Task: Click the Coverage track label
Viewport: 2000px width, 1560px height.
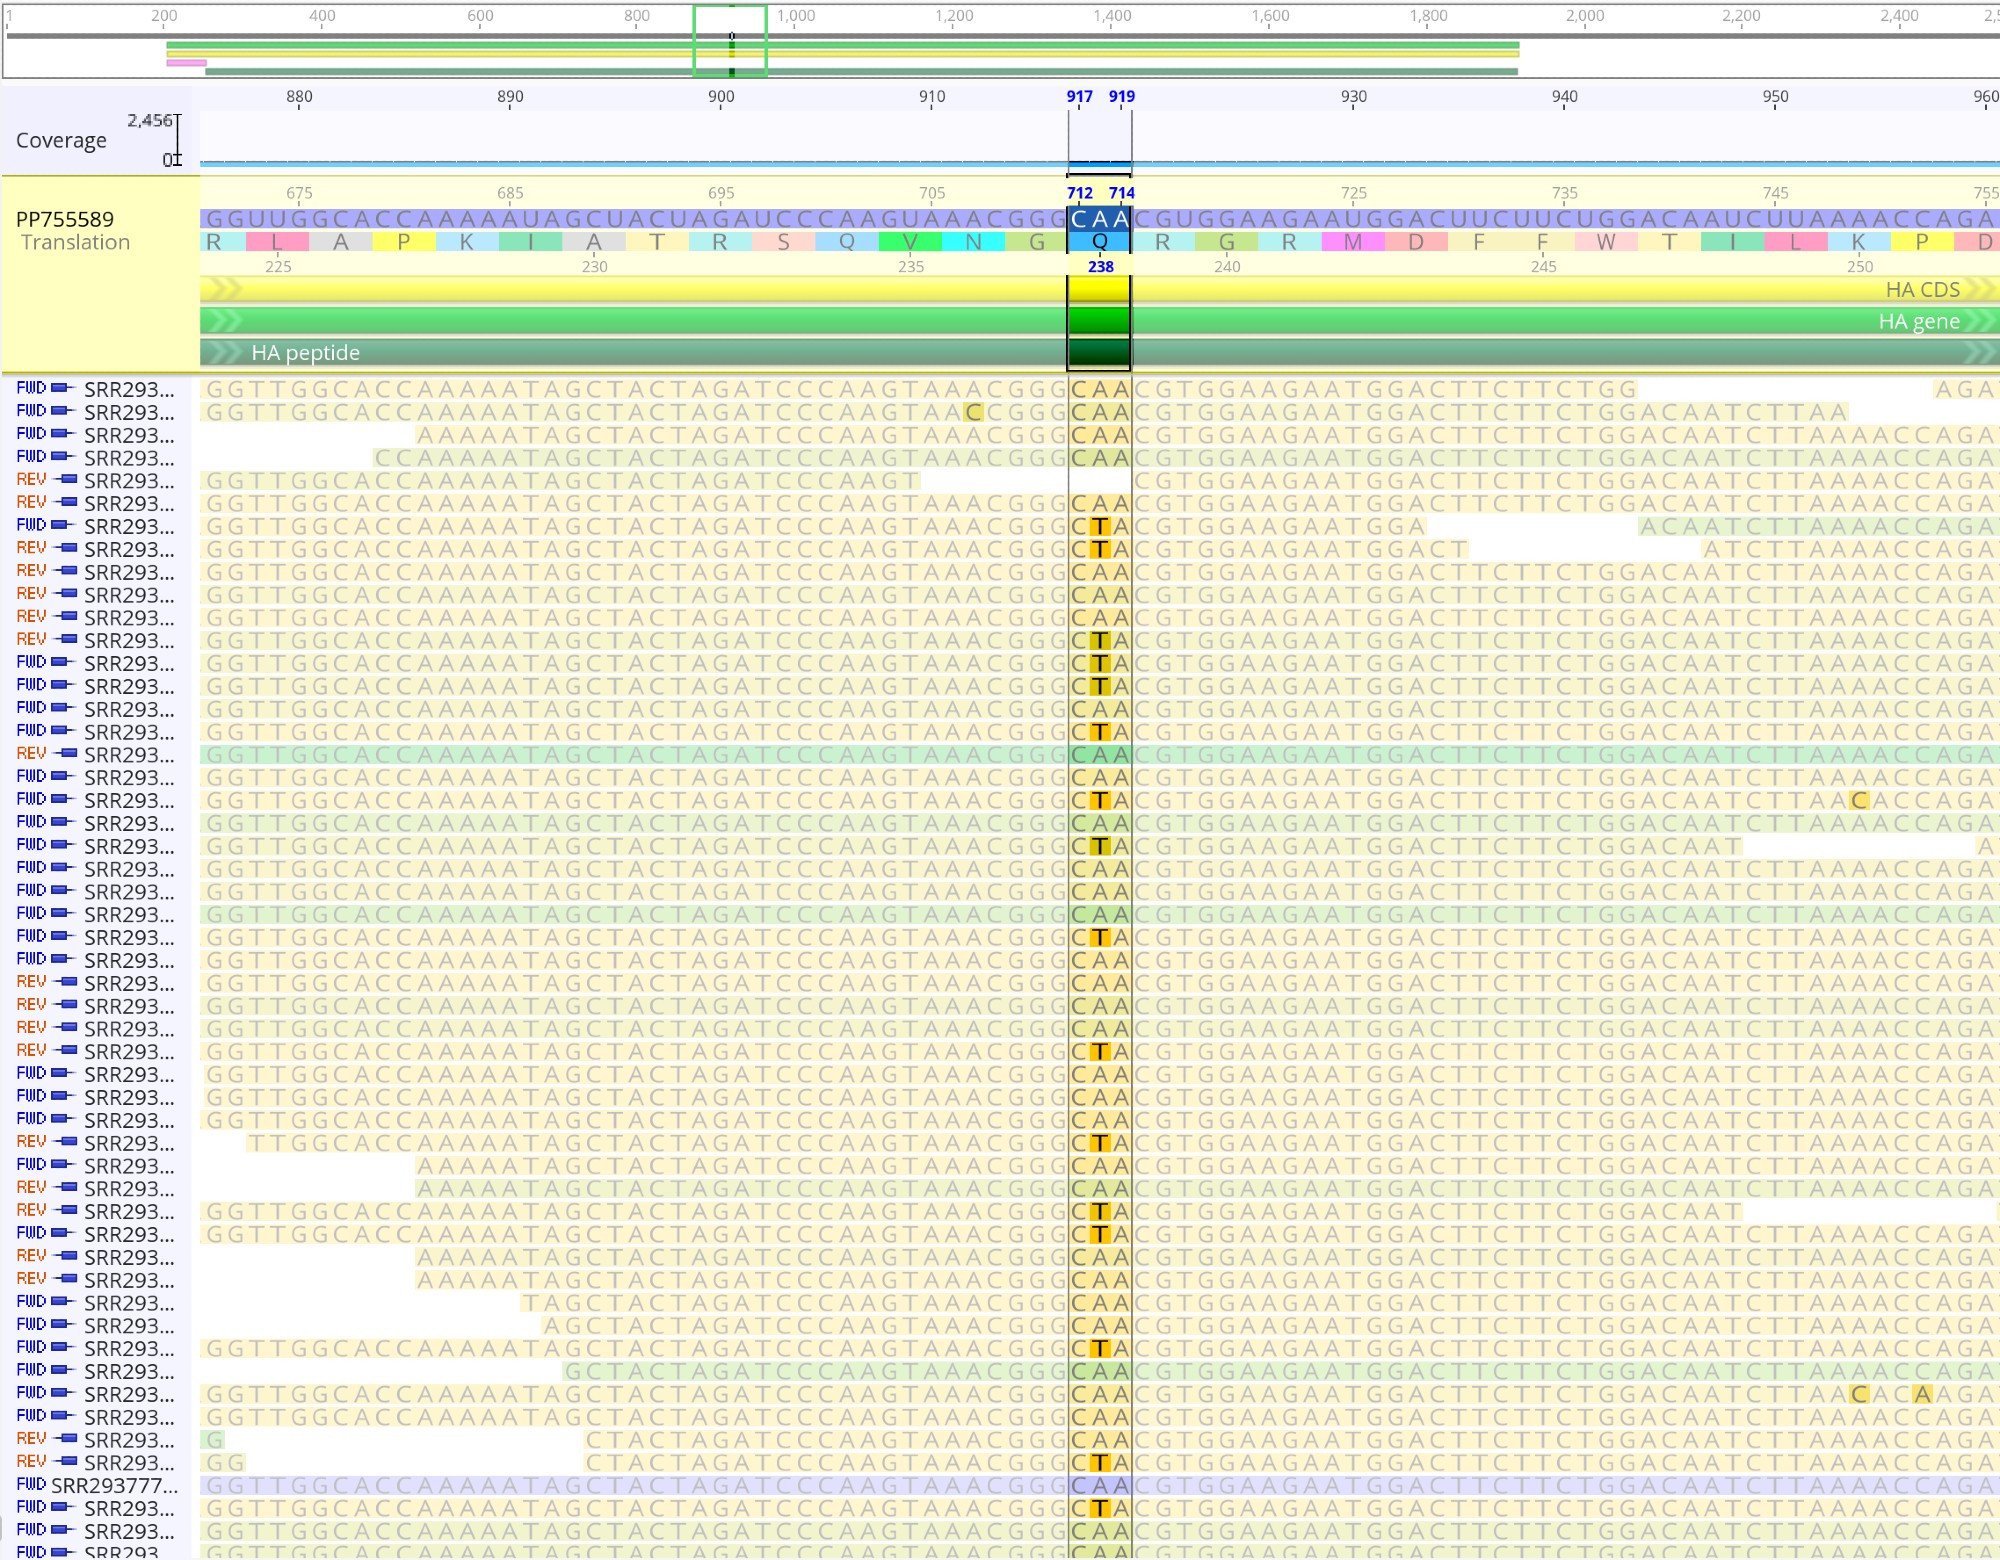Action: (61, 140)
